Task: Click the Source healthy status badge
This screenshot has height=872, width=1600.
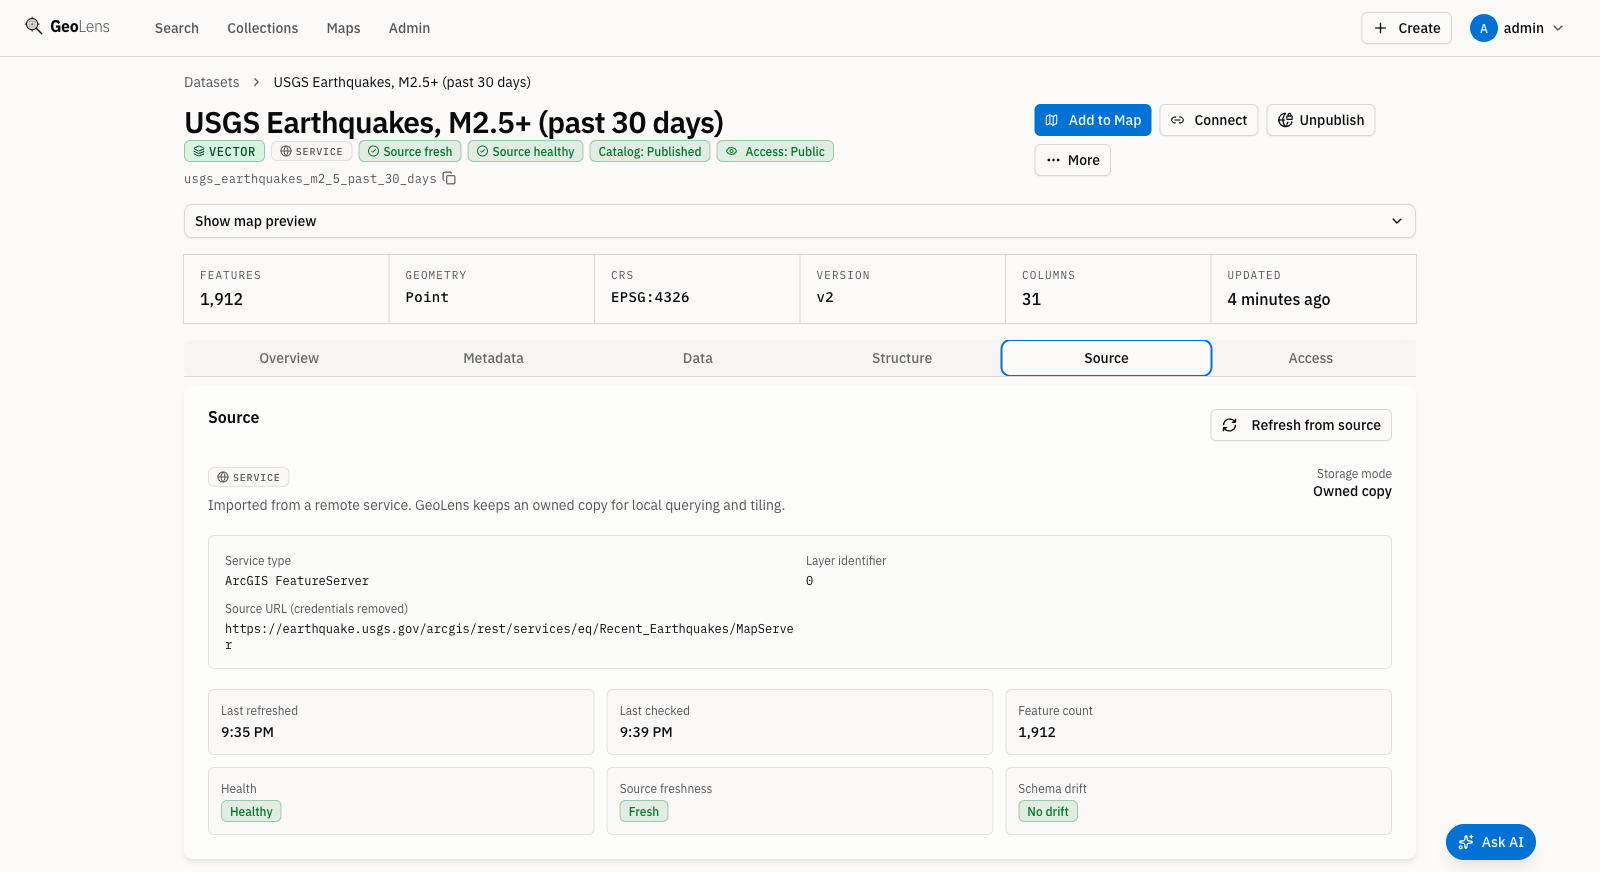Action: tap(525, 151)
